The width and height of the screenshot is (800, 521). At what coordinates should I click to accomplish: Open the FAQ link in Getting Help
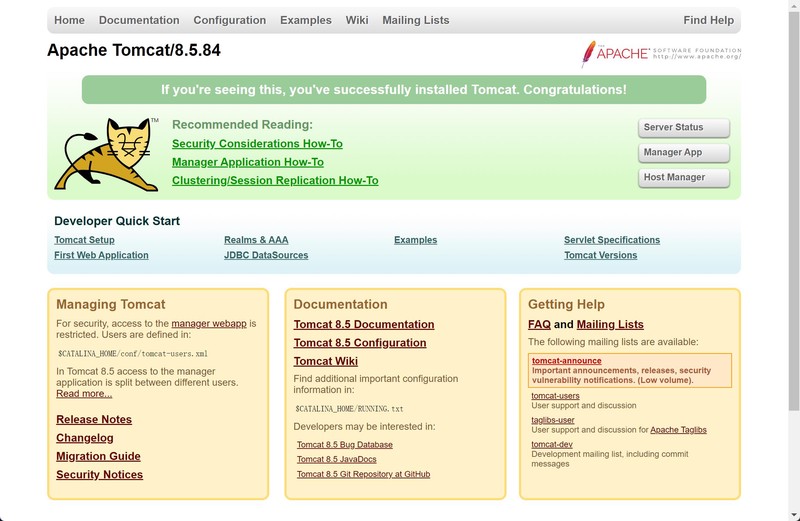click(x=539, y=325)
